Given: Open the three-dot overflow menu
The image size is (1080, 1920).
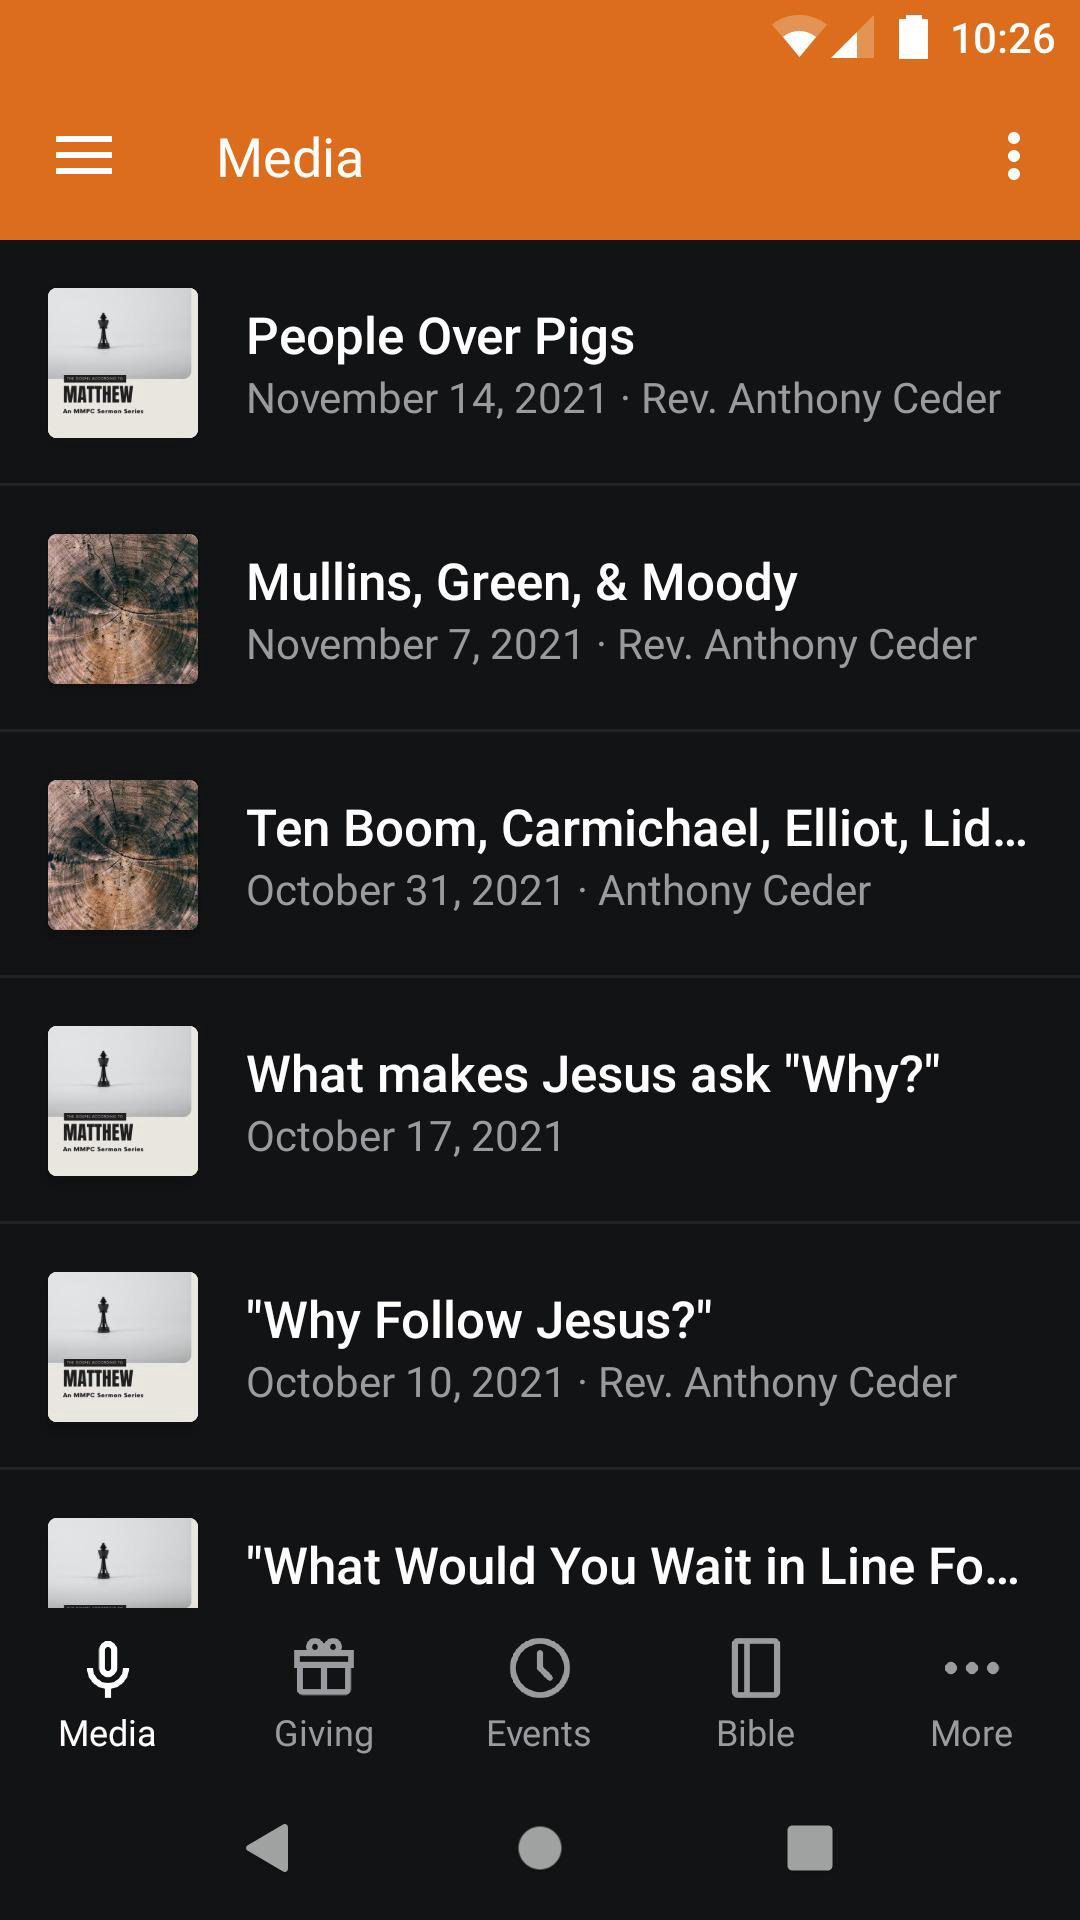Looking at the screenshot, I should click(1013, 157).
